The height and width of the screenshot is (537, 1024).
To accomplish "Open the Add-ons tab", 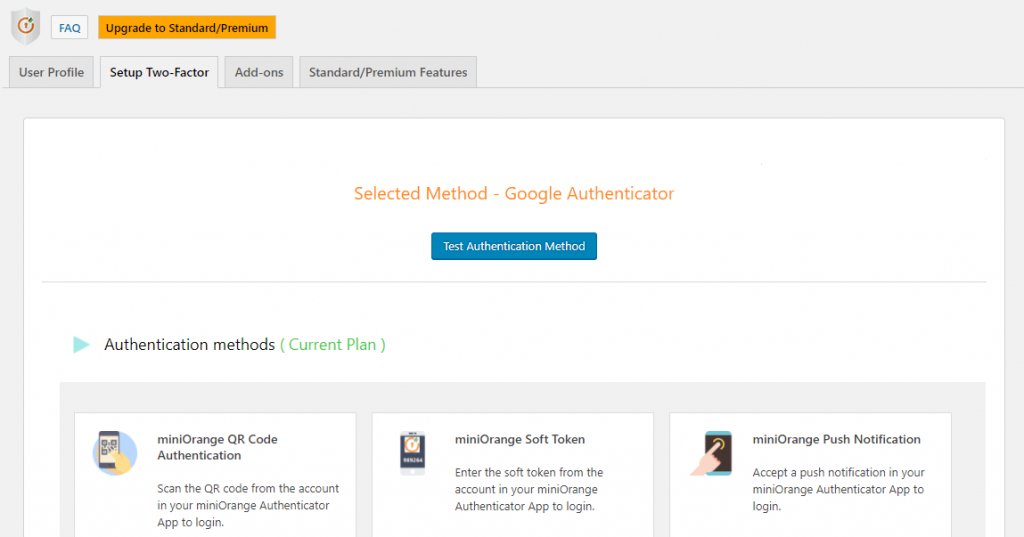I will [x=259, y=72].
